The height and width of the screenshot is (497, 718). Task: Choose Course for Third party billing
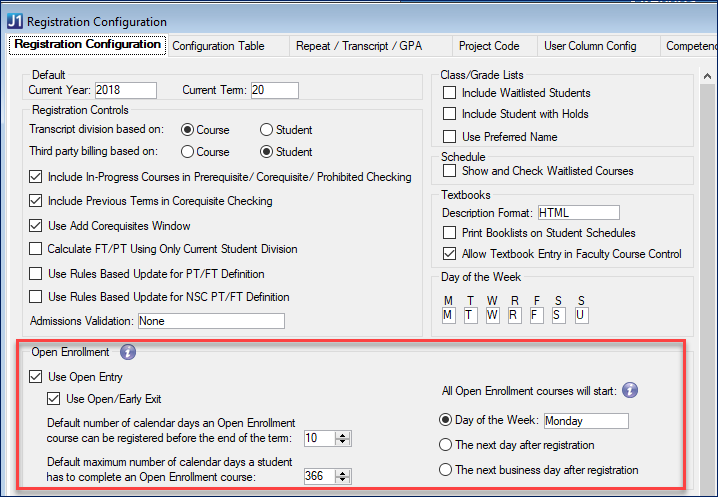click(186, 153)
